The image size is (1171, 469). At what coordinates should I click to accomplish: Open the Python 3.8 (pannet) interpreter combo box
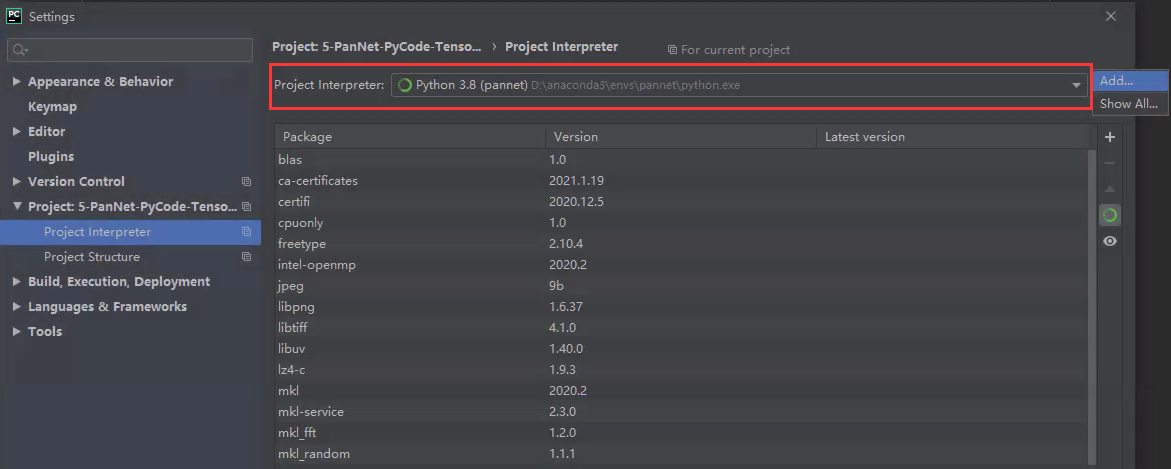point(739,85)
